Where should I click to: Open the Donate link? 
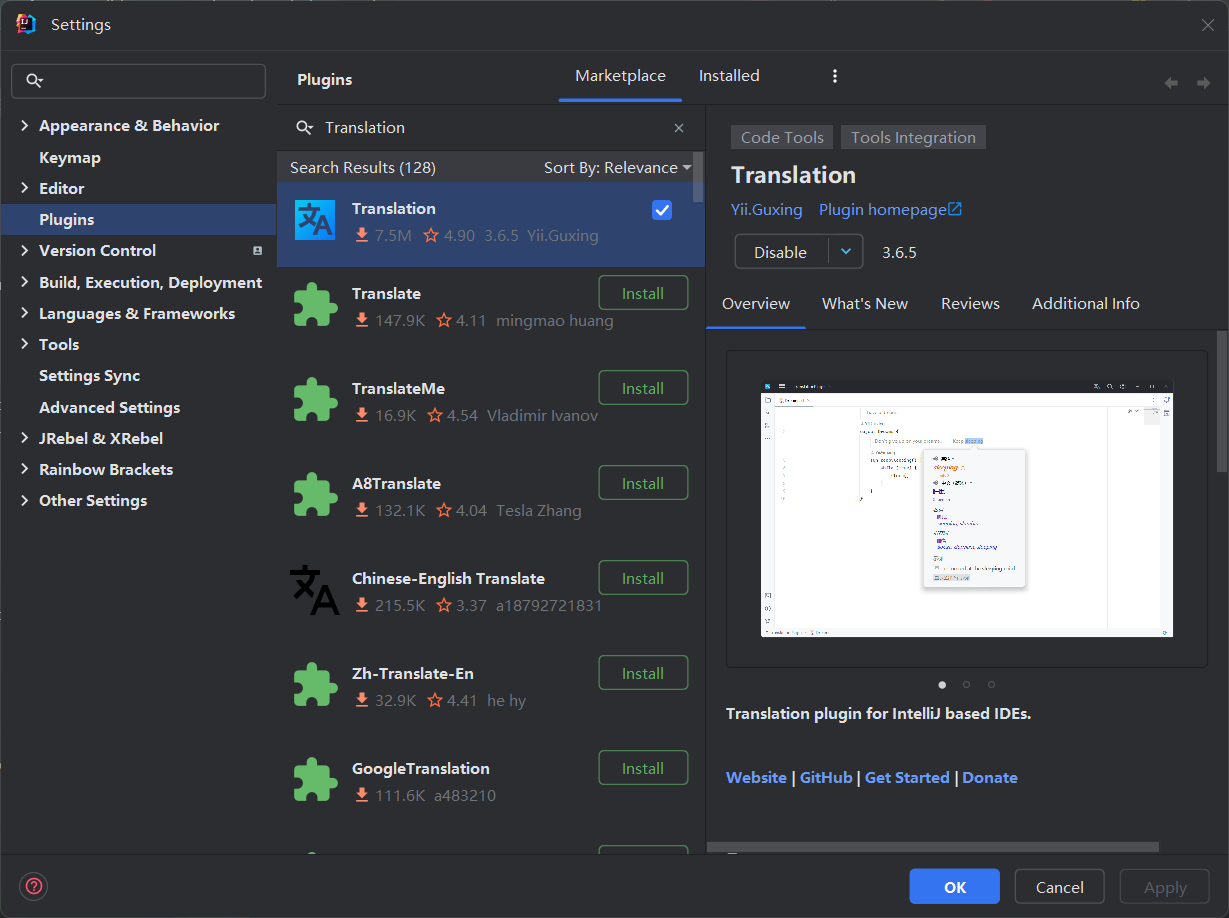tap(990, 778)
